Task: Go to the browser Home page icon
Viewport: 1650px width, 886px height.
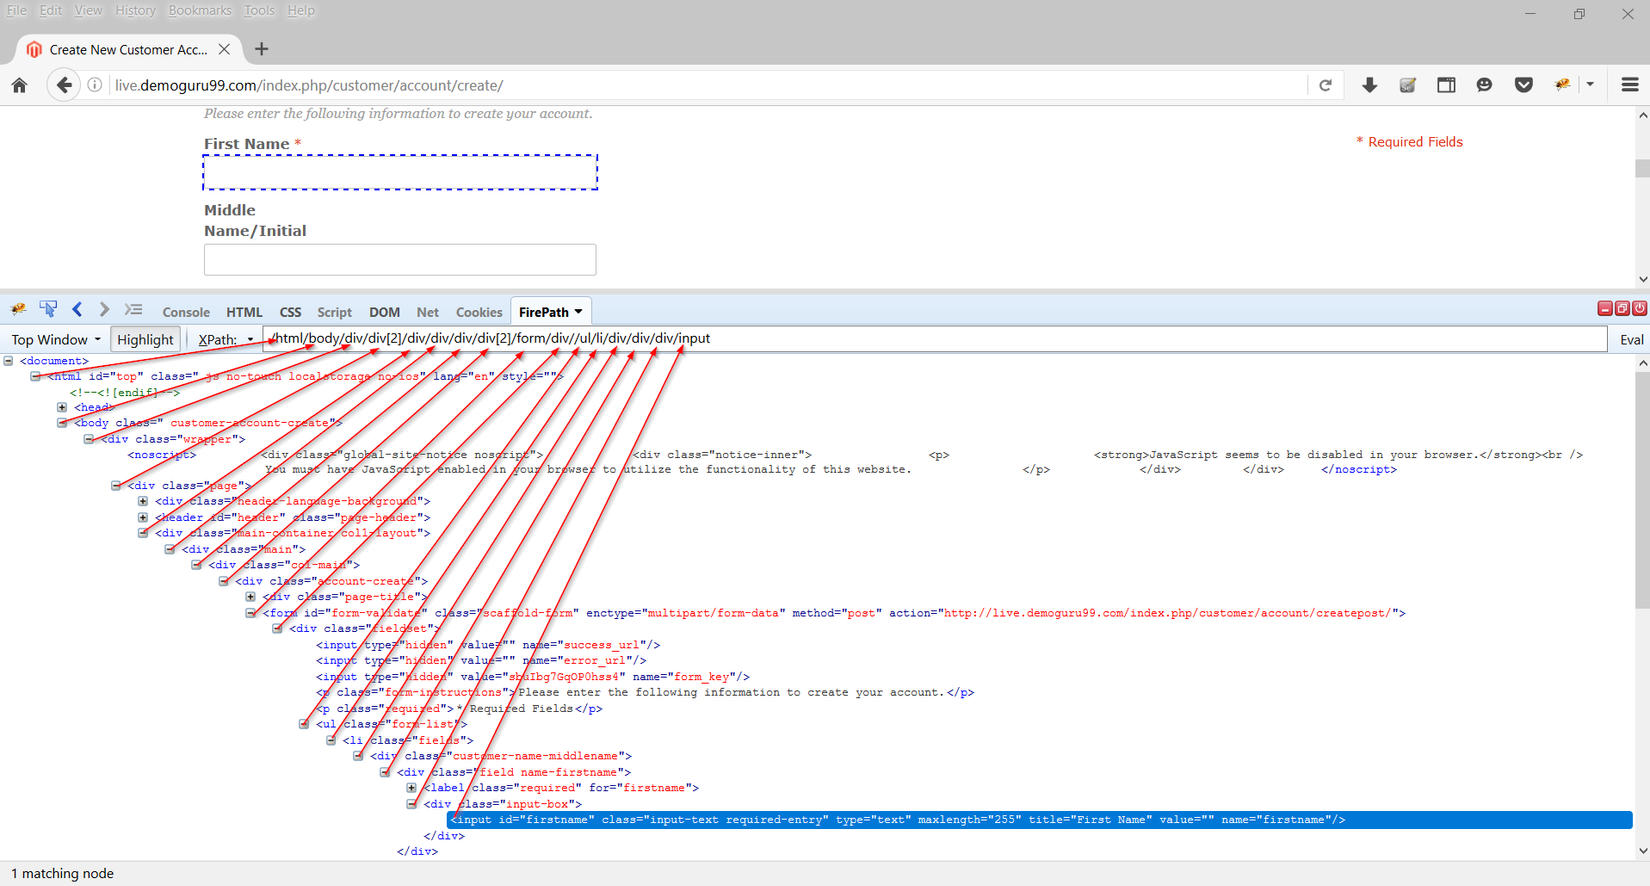Action: (x=20, y=85)
